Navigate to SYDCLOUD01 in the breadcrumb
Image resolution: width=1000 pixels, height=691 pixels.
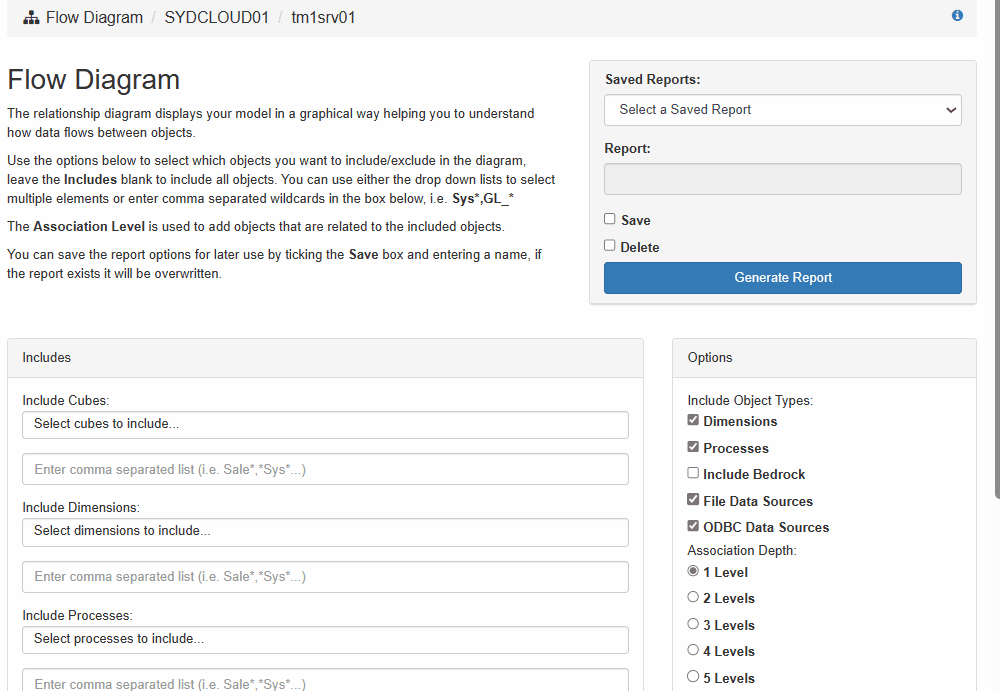pos(216,18)
